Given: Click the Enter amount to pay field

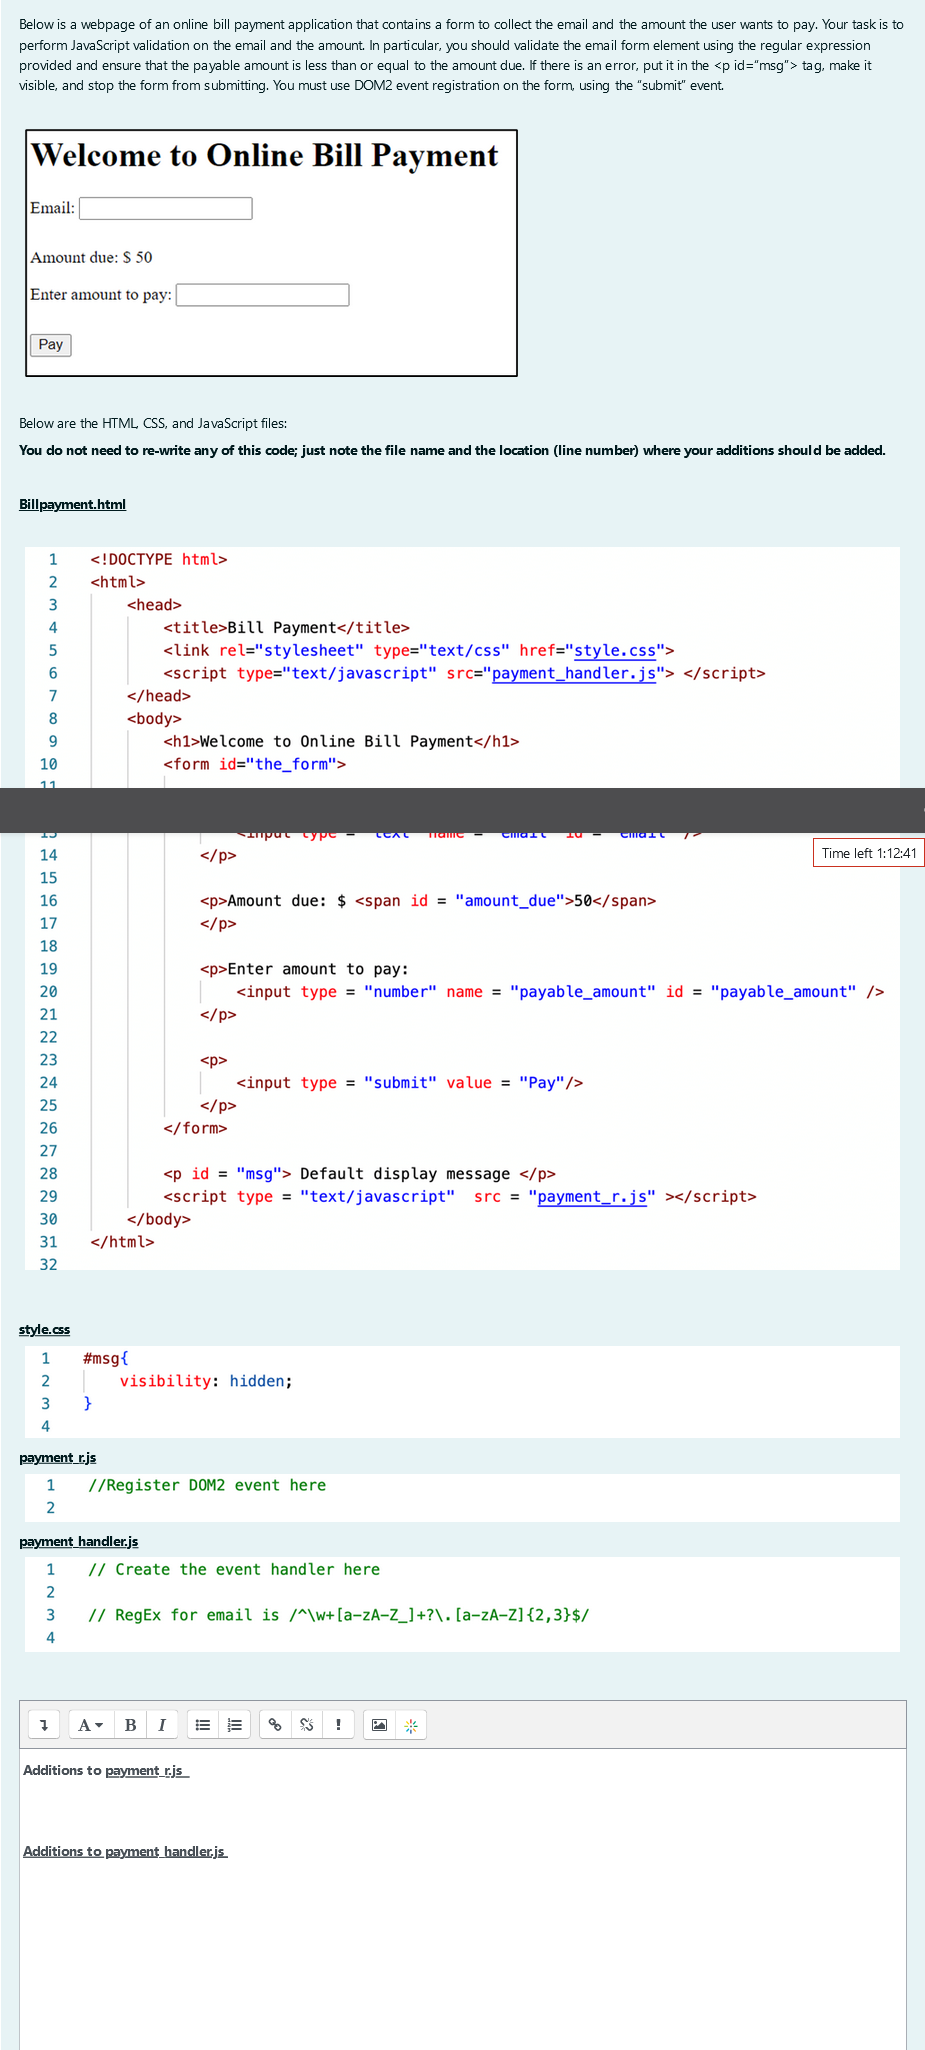Looking at the screenshot, I should (263, 295).
